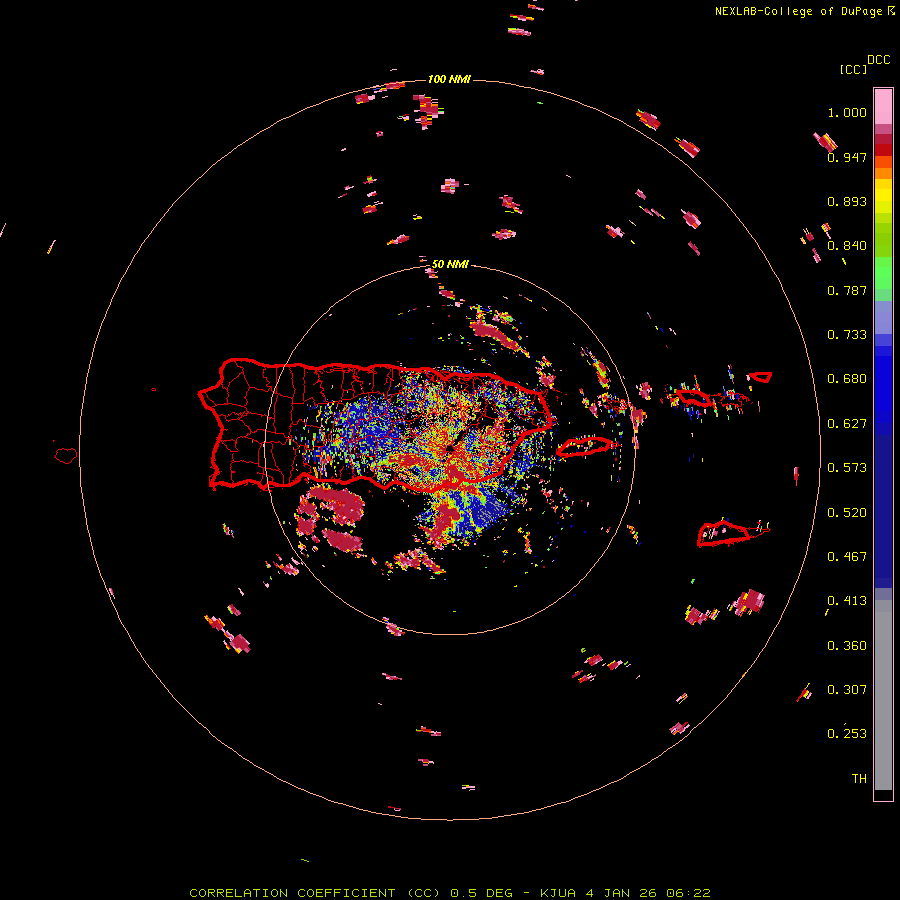
Task: Select the 0.627 scale value
Action: pyautogui.click(x=847, y=424)
